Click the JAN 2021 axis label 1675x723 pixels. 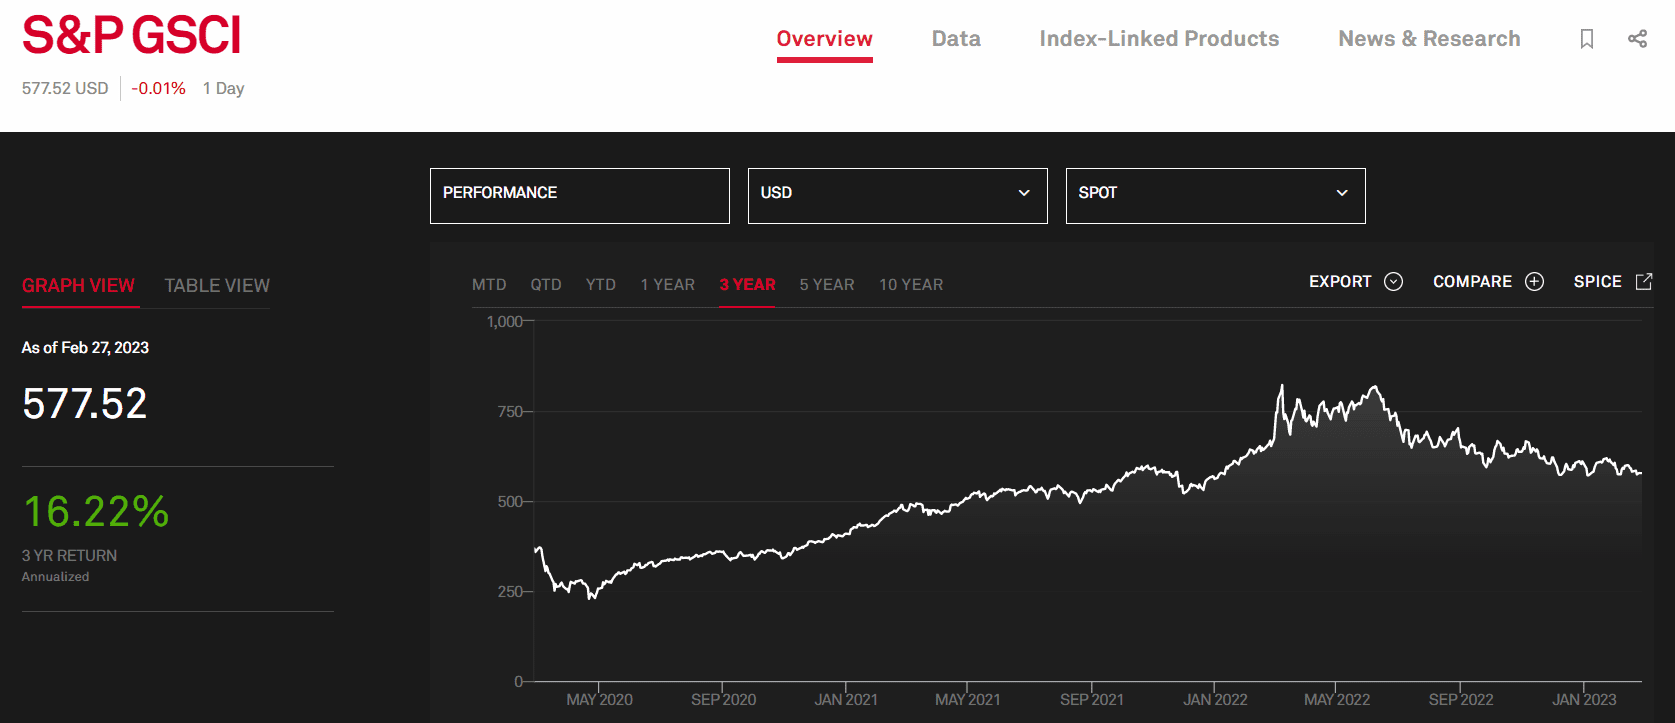(846, 700)
